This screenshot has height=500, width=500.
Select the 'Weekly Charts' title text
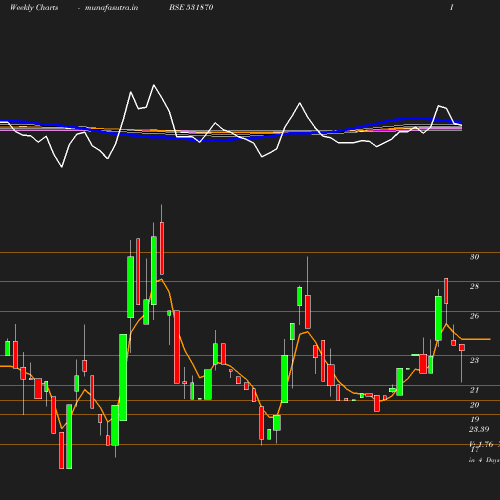click(x=34, y=8)
